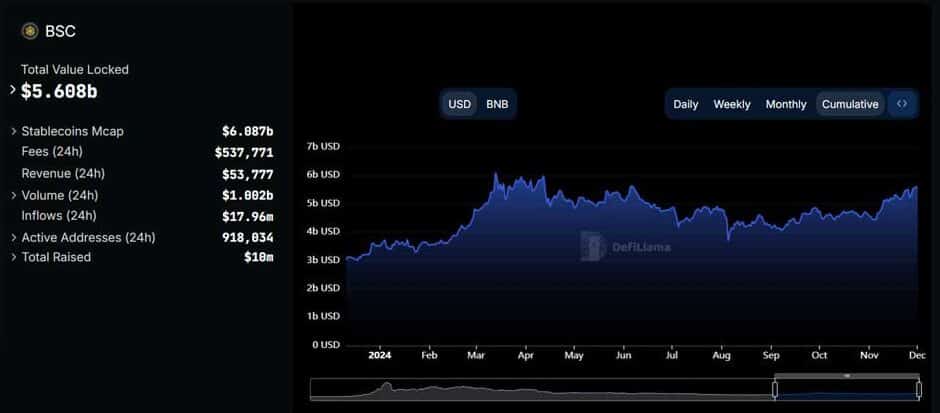Click the left handle of the range slider
940x413 pixels.
[x=775, y=390]
